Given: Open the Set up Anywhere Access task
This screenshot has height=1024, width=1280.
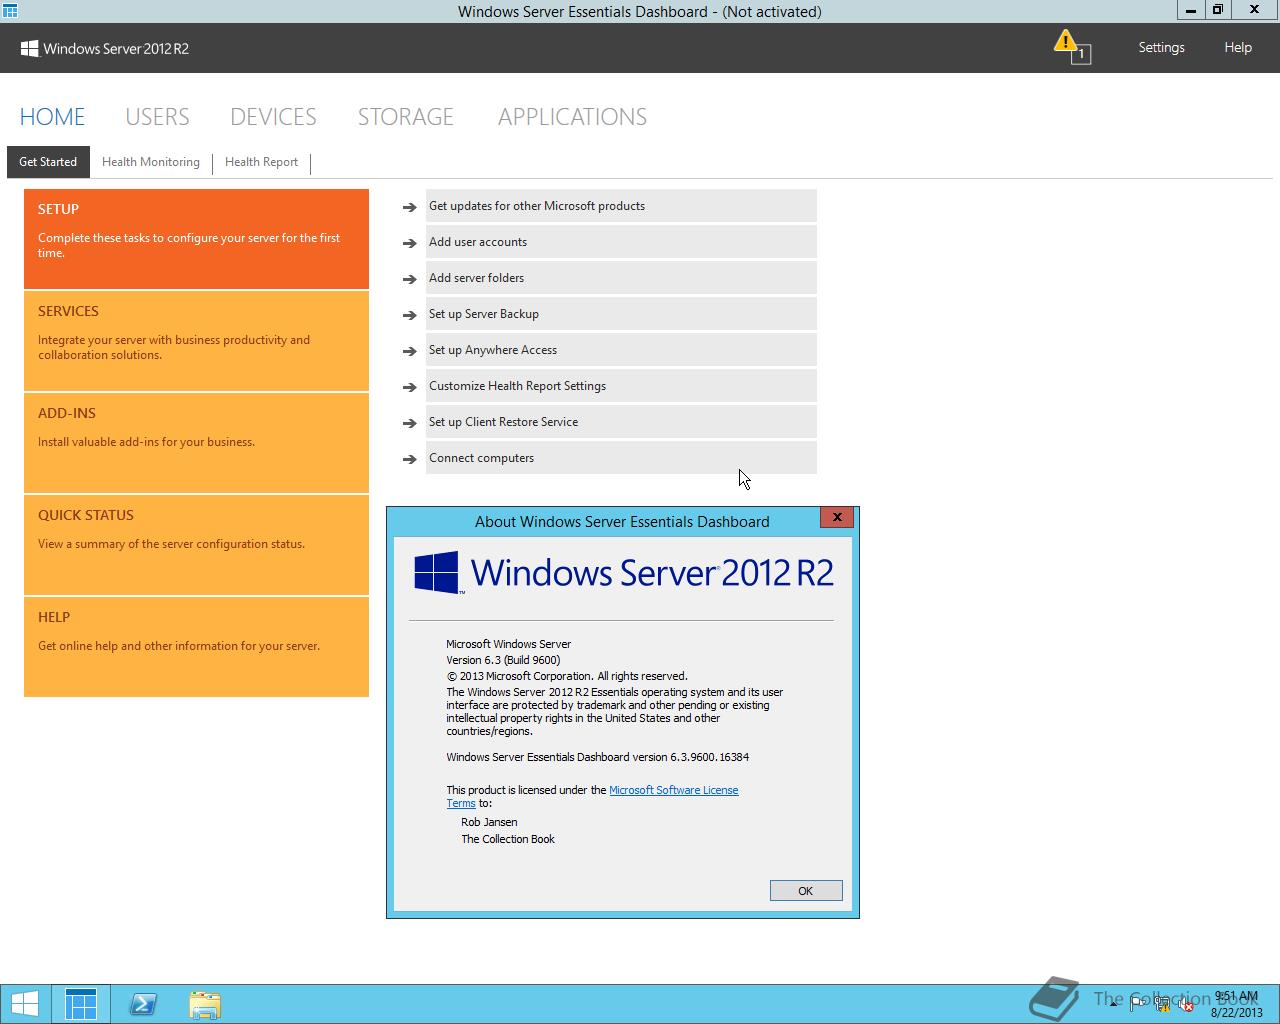Looking at the screenshot, I should click(621, 349).
